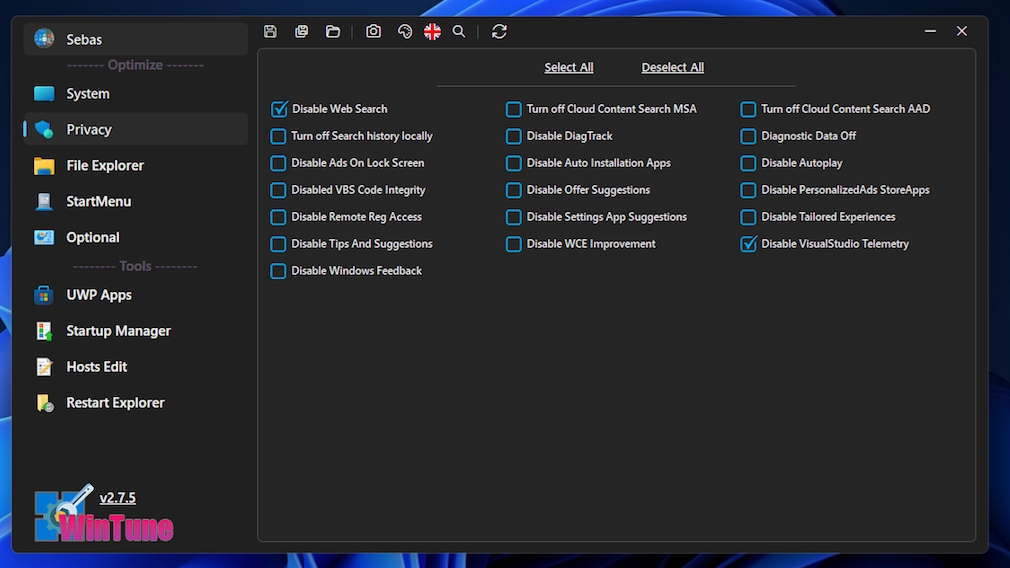Open the folder icon in toolbar
1010x568 pixels.
coord(333,32)
